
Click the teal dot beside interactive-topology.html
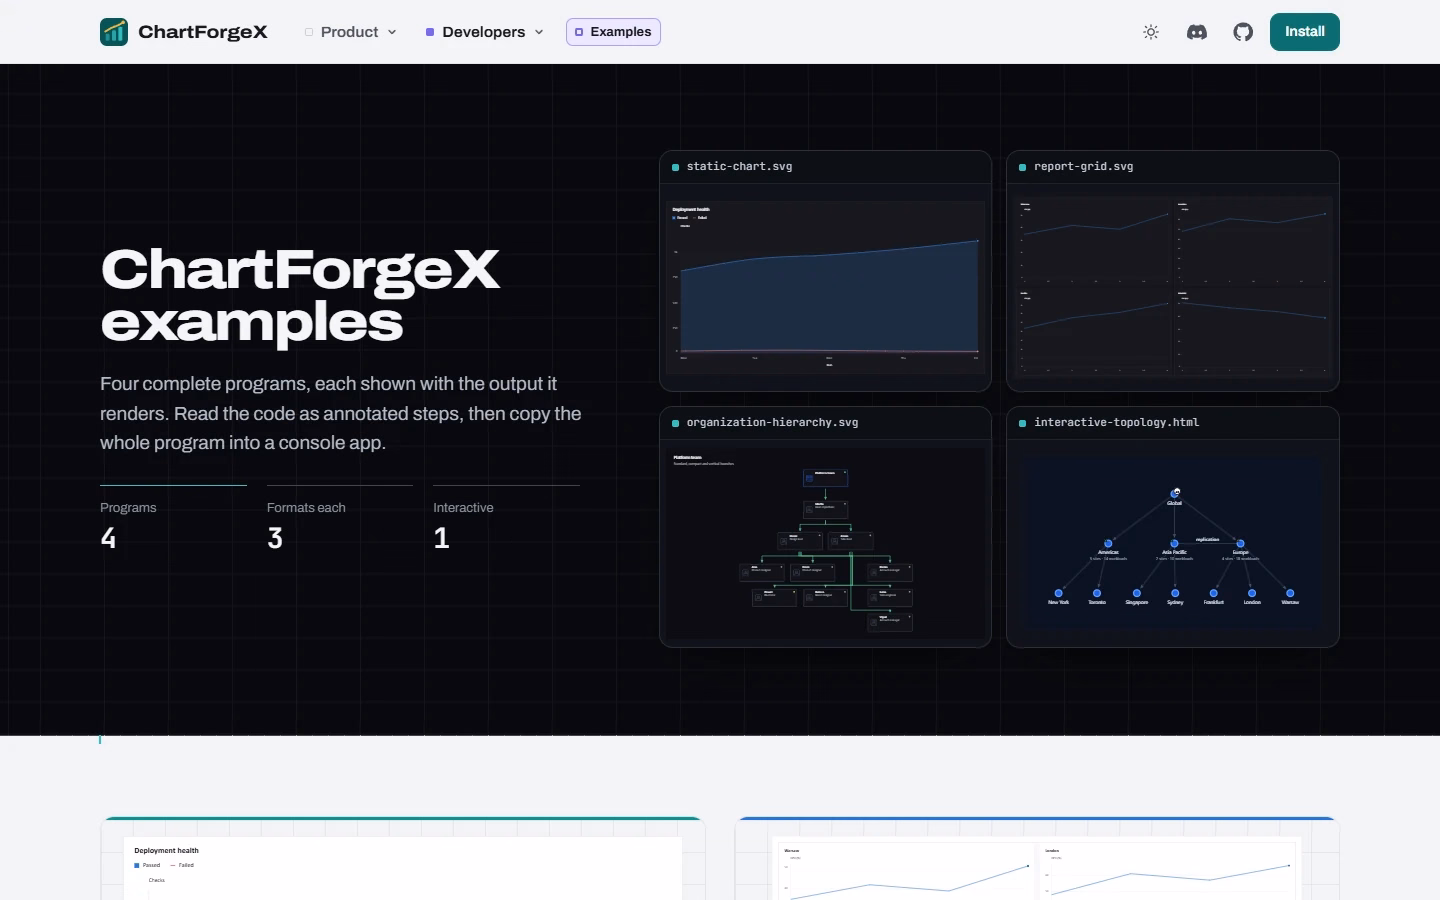(x=1022, y=423)
